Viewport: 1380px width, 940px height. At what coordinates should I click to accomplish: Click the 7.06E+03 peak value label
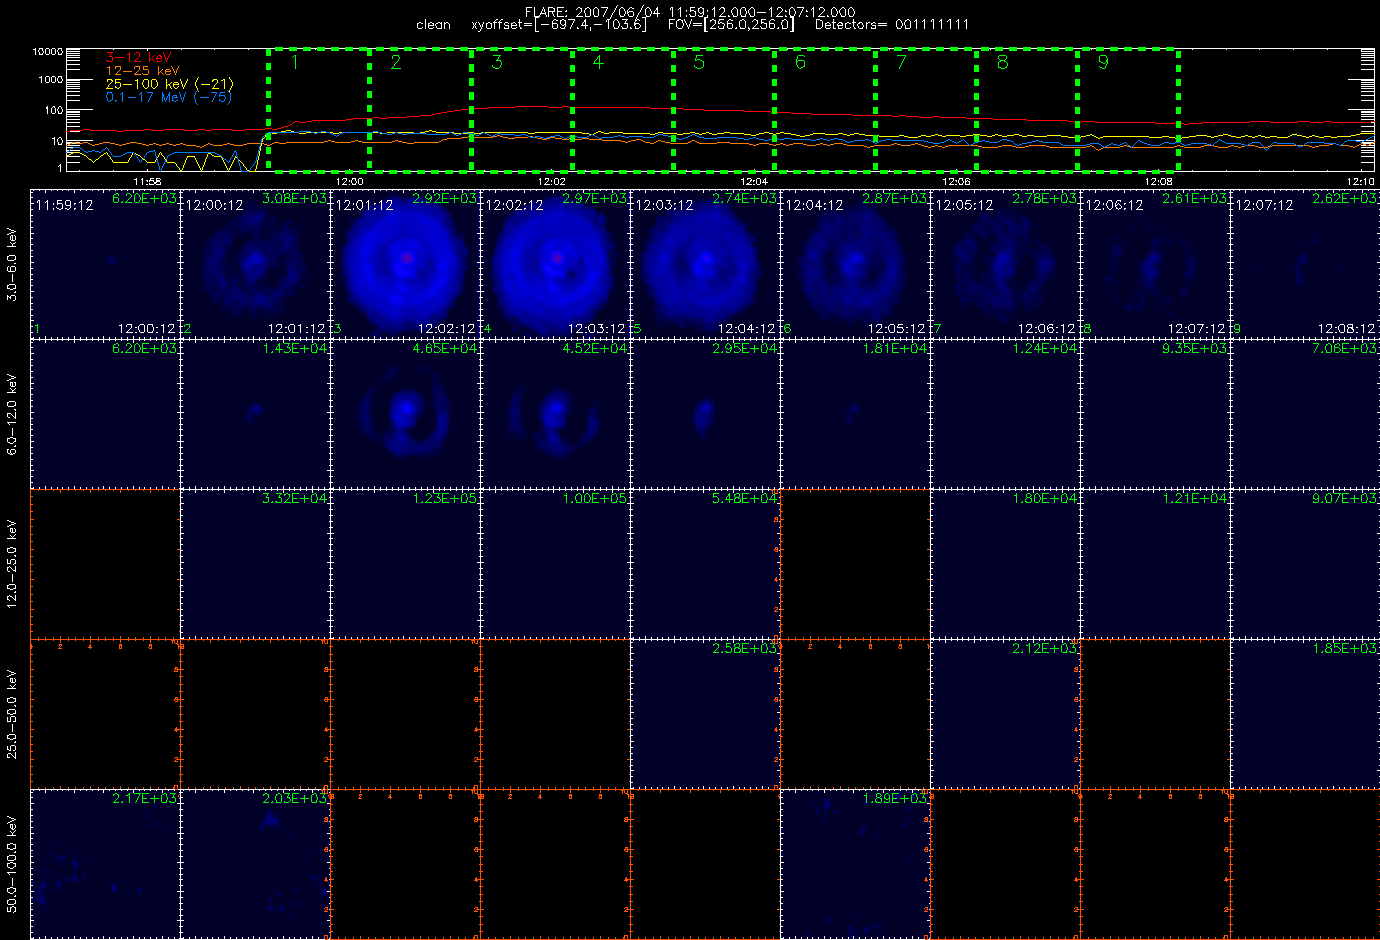[x=1345, y=349]
